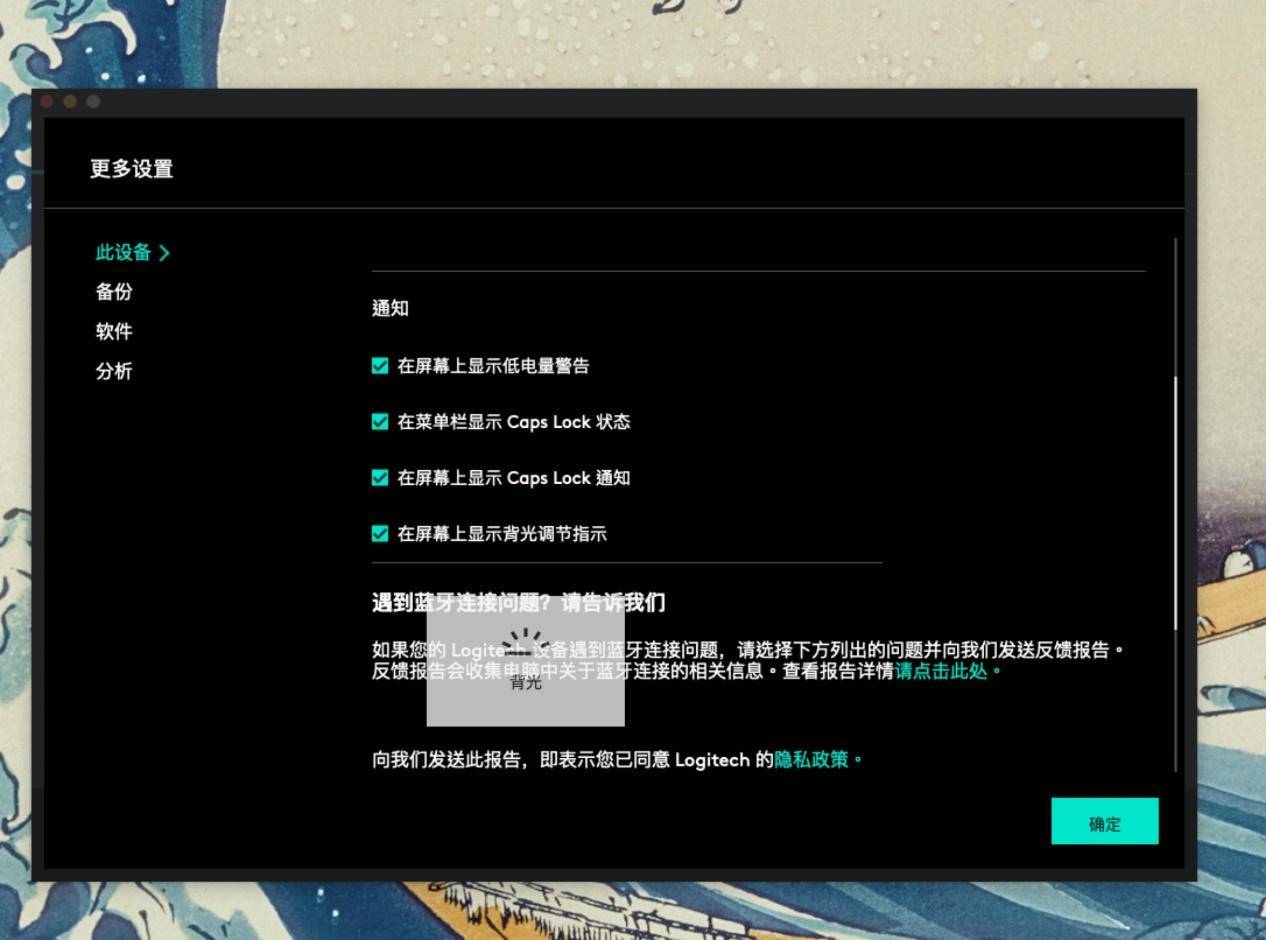Click the 通知 section heading
1266x940 pixels.
coord(390,308)
